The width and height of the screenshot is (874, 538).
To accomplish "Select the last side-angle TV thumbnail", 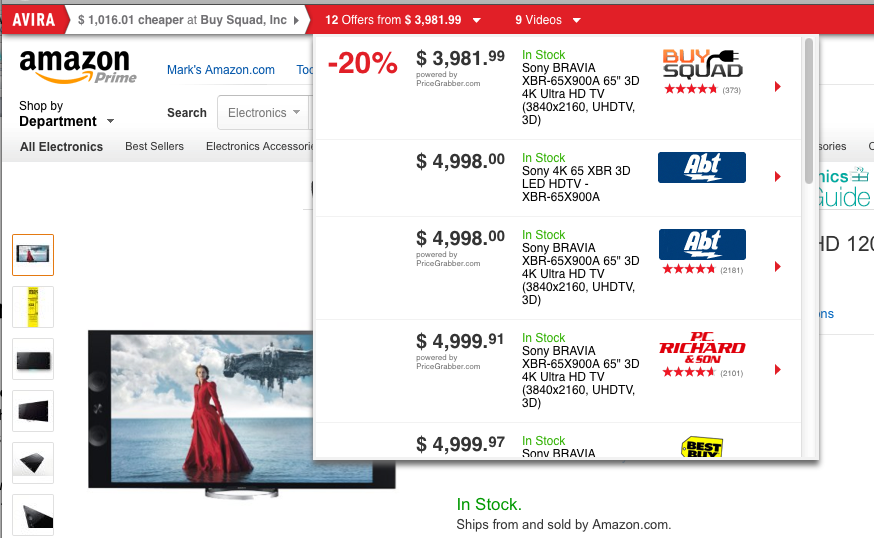I will (x=33, y=515).
